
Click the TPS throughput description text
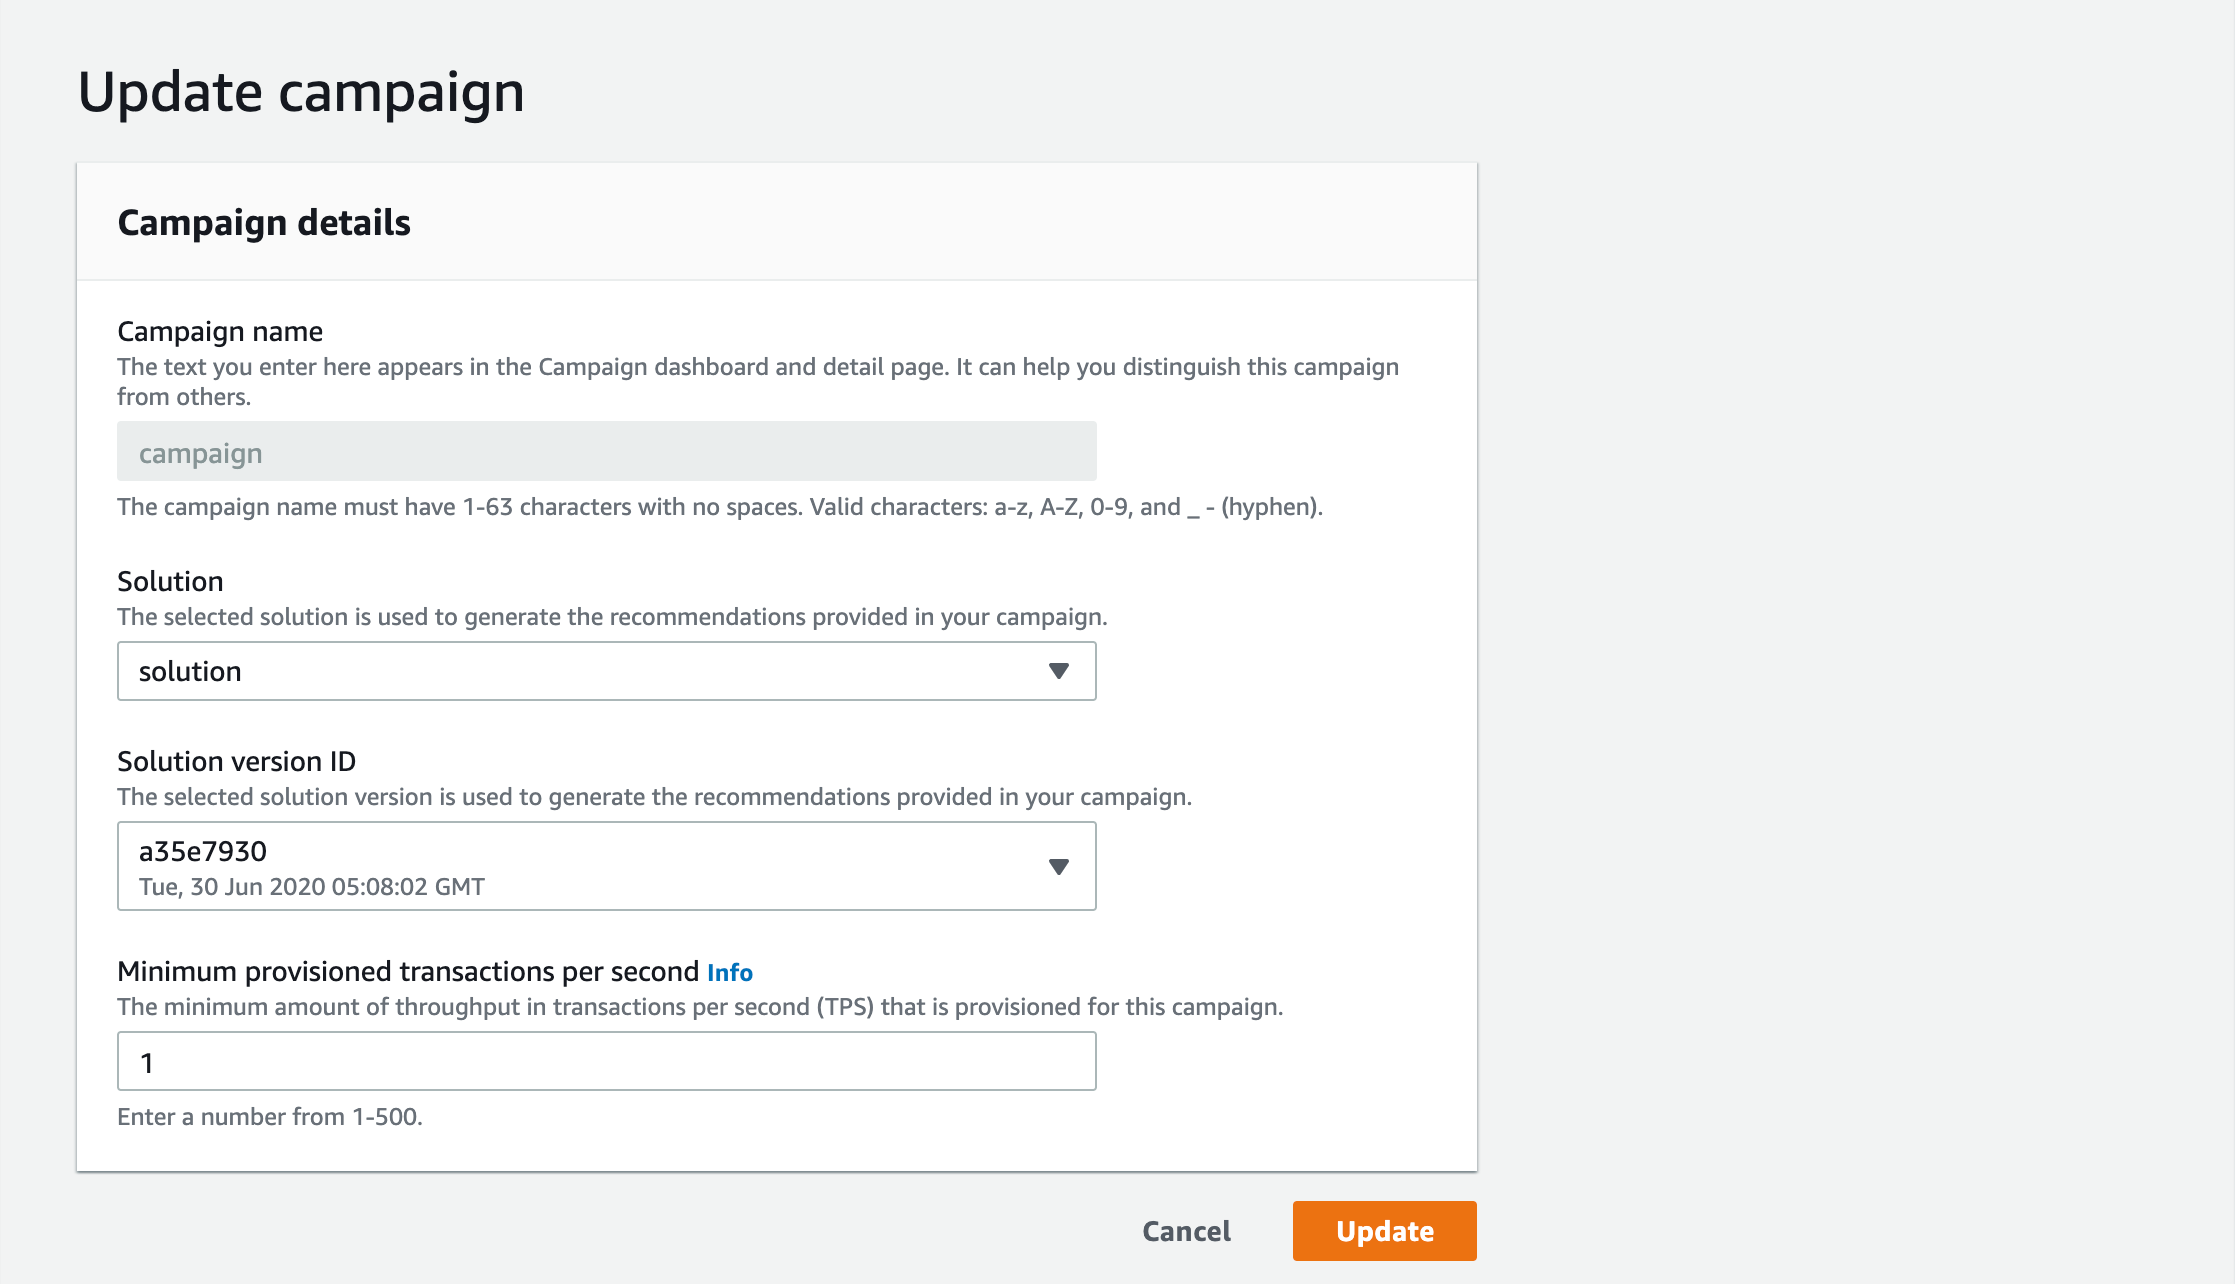click(700, 1007)
